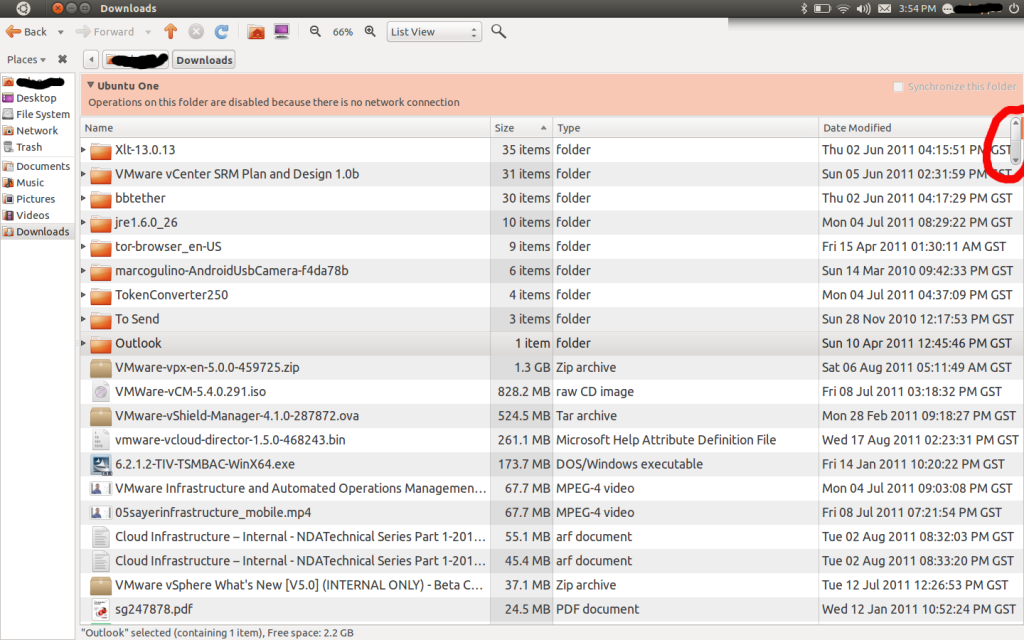The image size is (1024, 640).
Task: Open the Places sidebar selector dropdown
Action: point(26,59)
